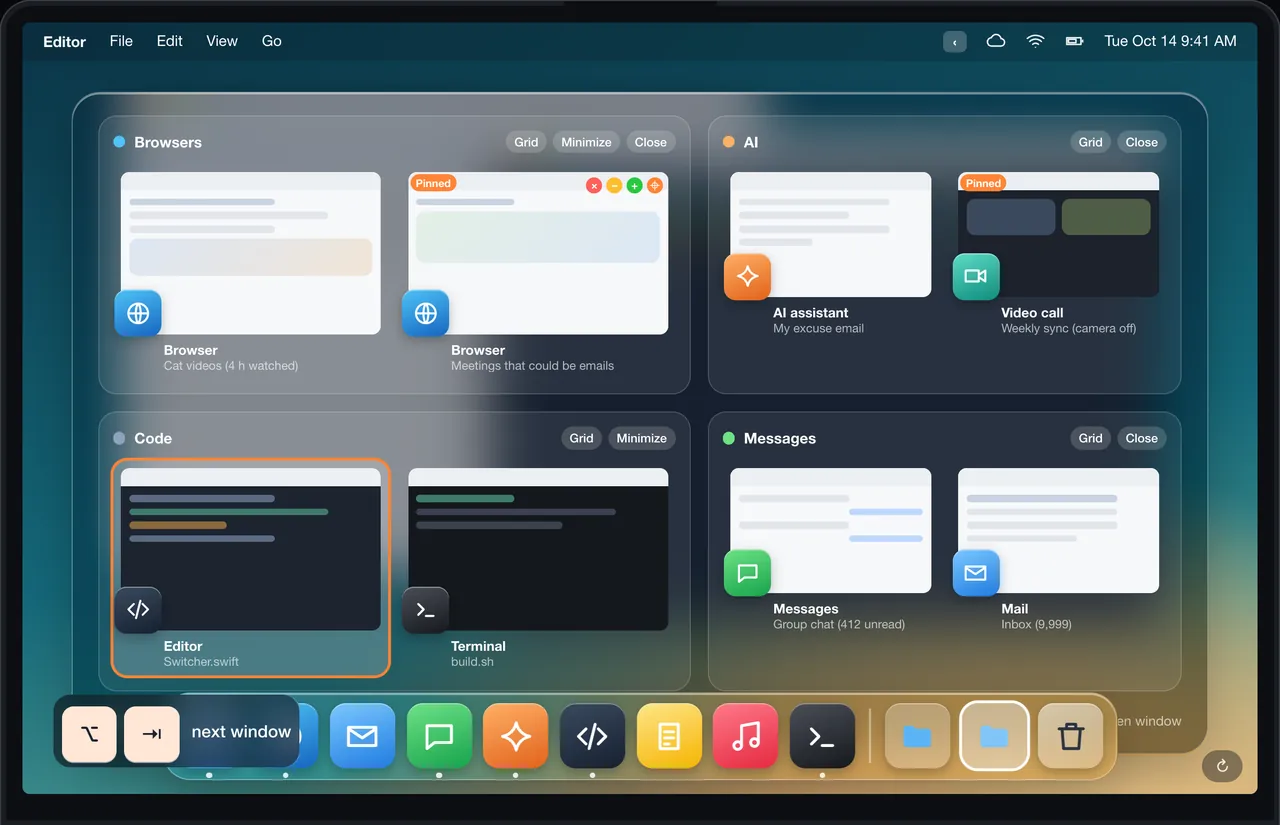Screen dimensions: 1280x825
Task: Click the sparkle badge on the AI assistant window
Action: click(x=747, y=277)
